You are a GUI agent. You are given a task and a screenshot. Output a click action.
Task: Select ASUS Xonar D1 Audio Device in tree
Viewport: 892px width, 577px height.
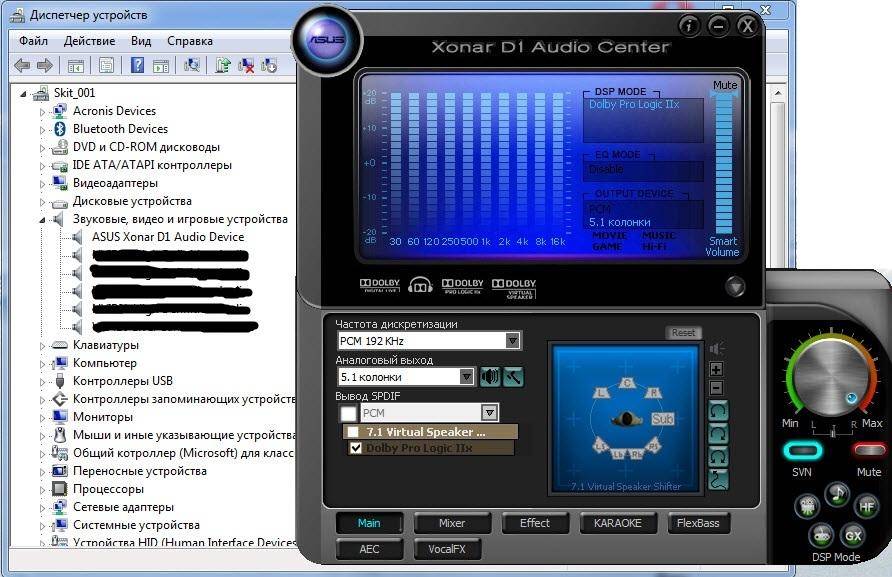(x=168, y=237)
